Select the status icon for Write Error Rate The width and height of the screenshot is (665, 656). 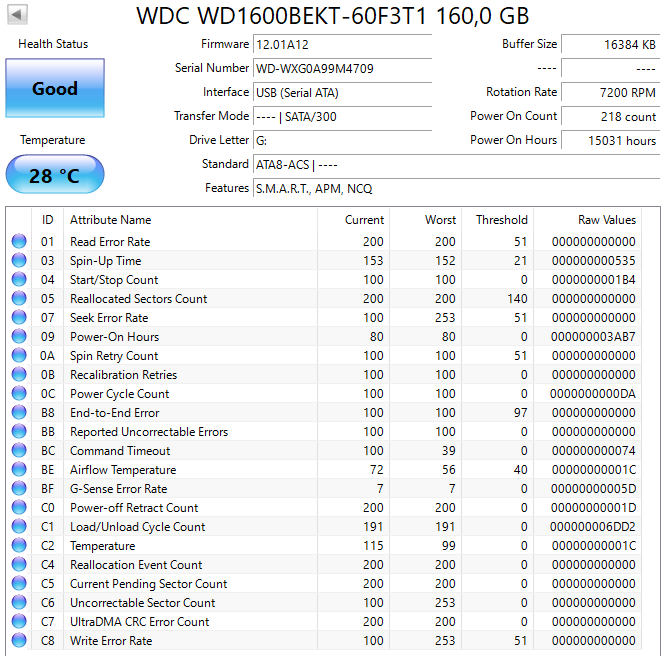coord(19,641)
